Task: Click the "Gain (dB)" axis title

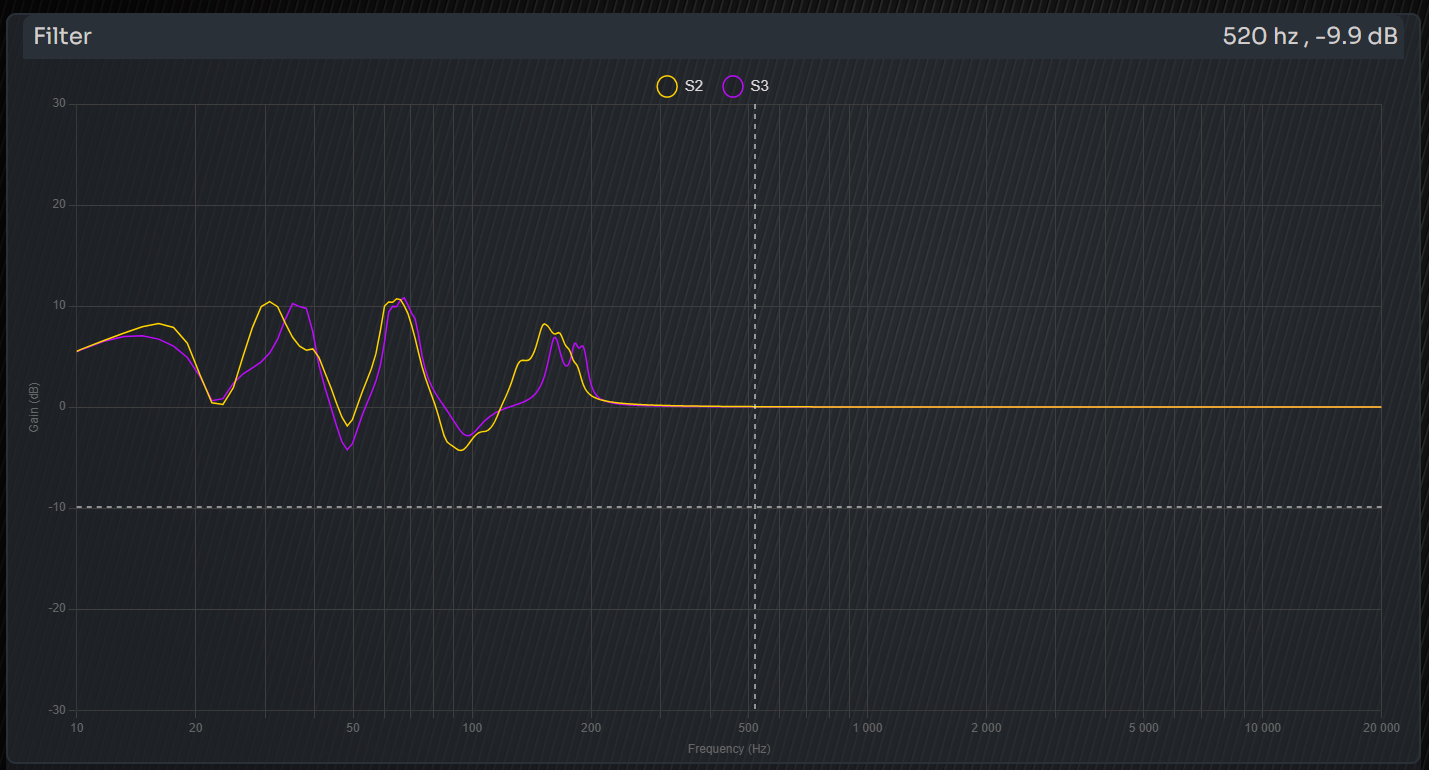Action: point(34,407)
